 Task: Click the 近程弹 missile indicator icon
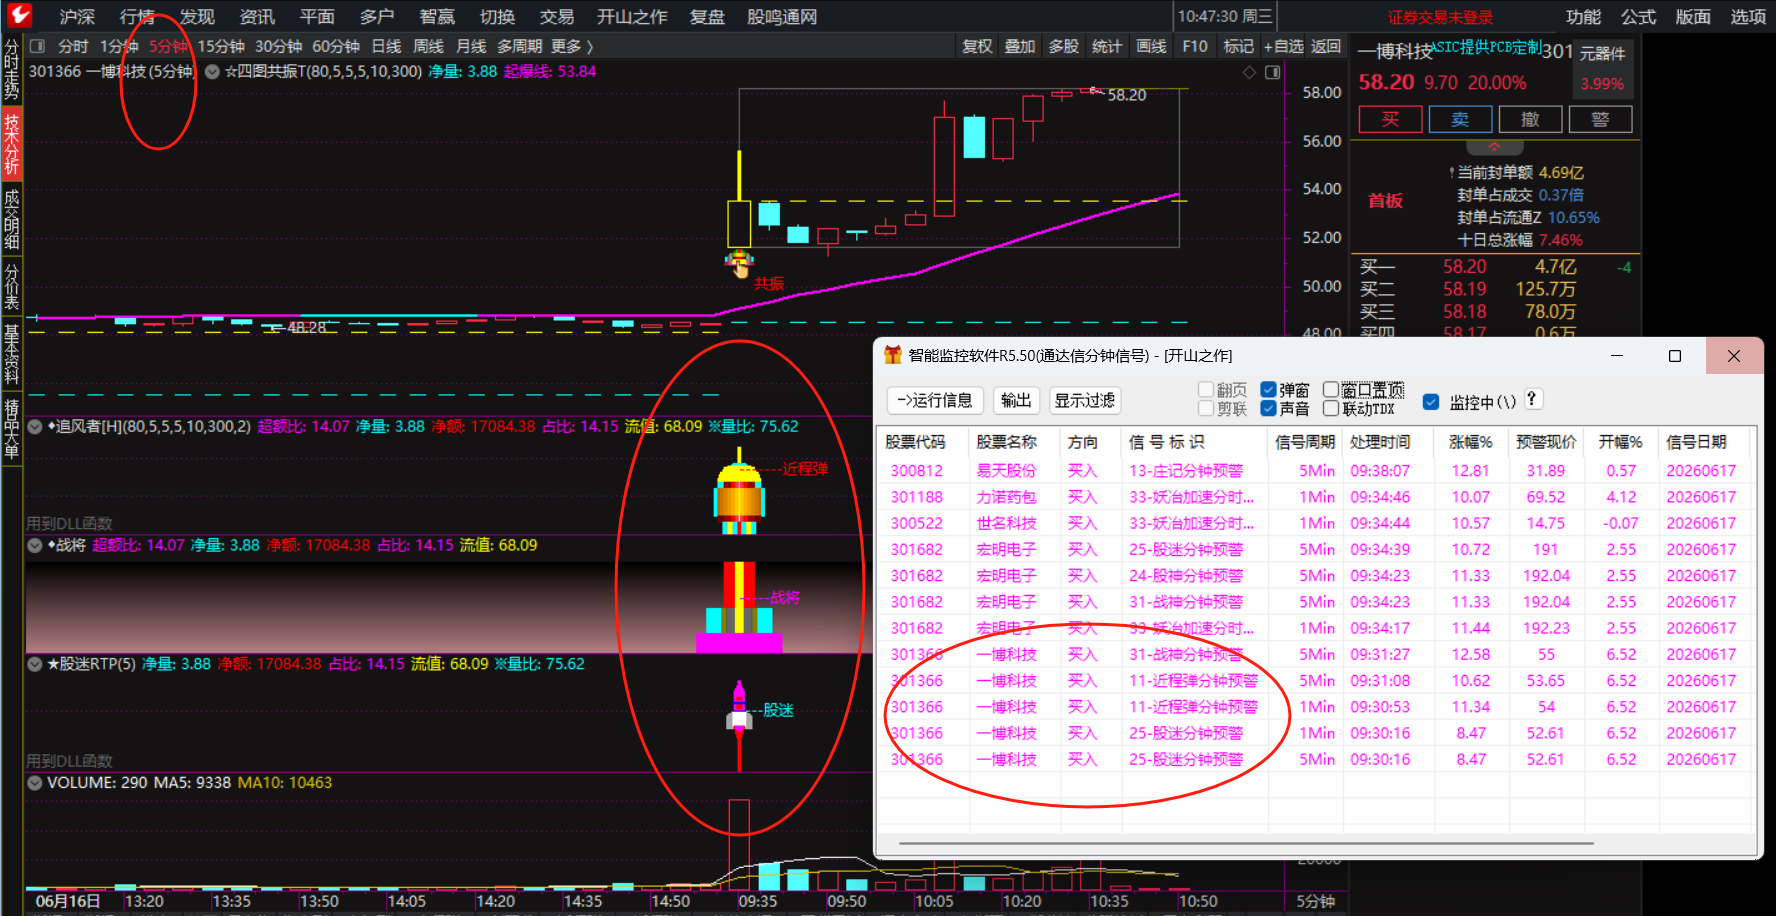click(x=739, y=491)
